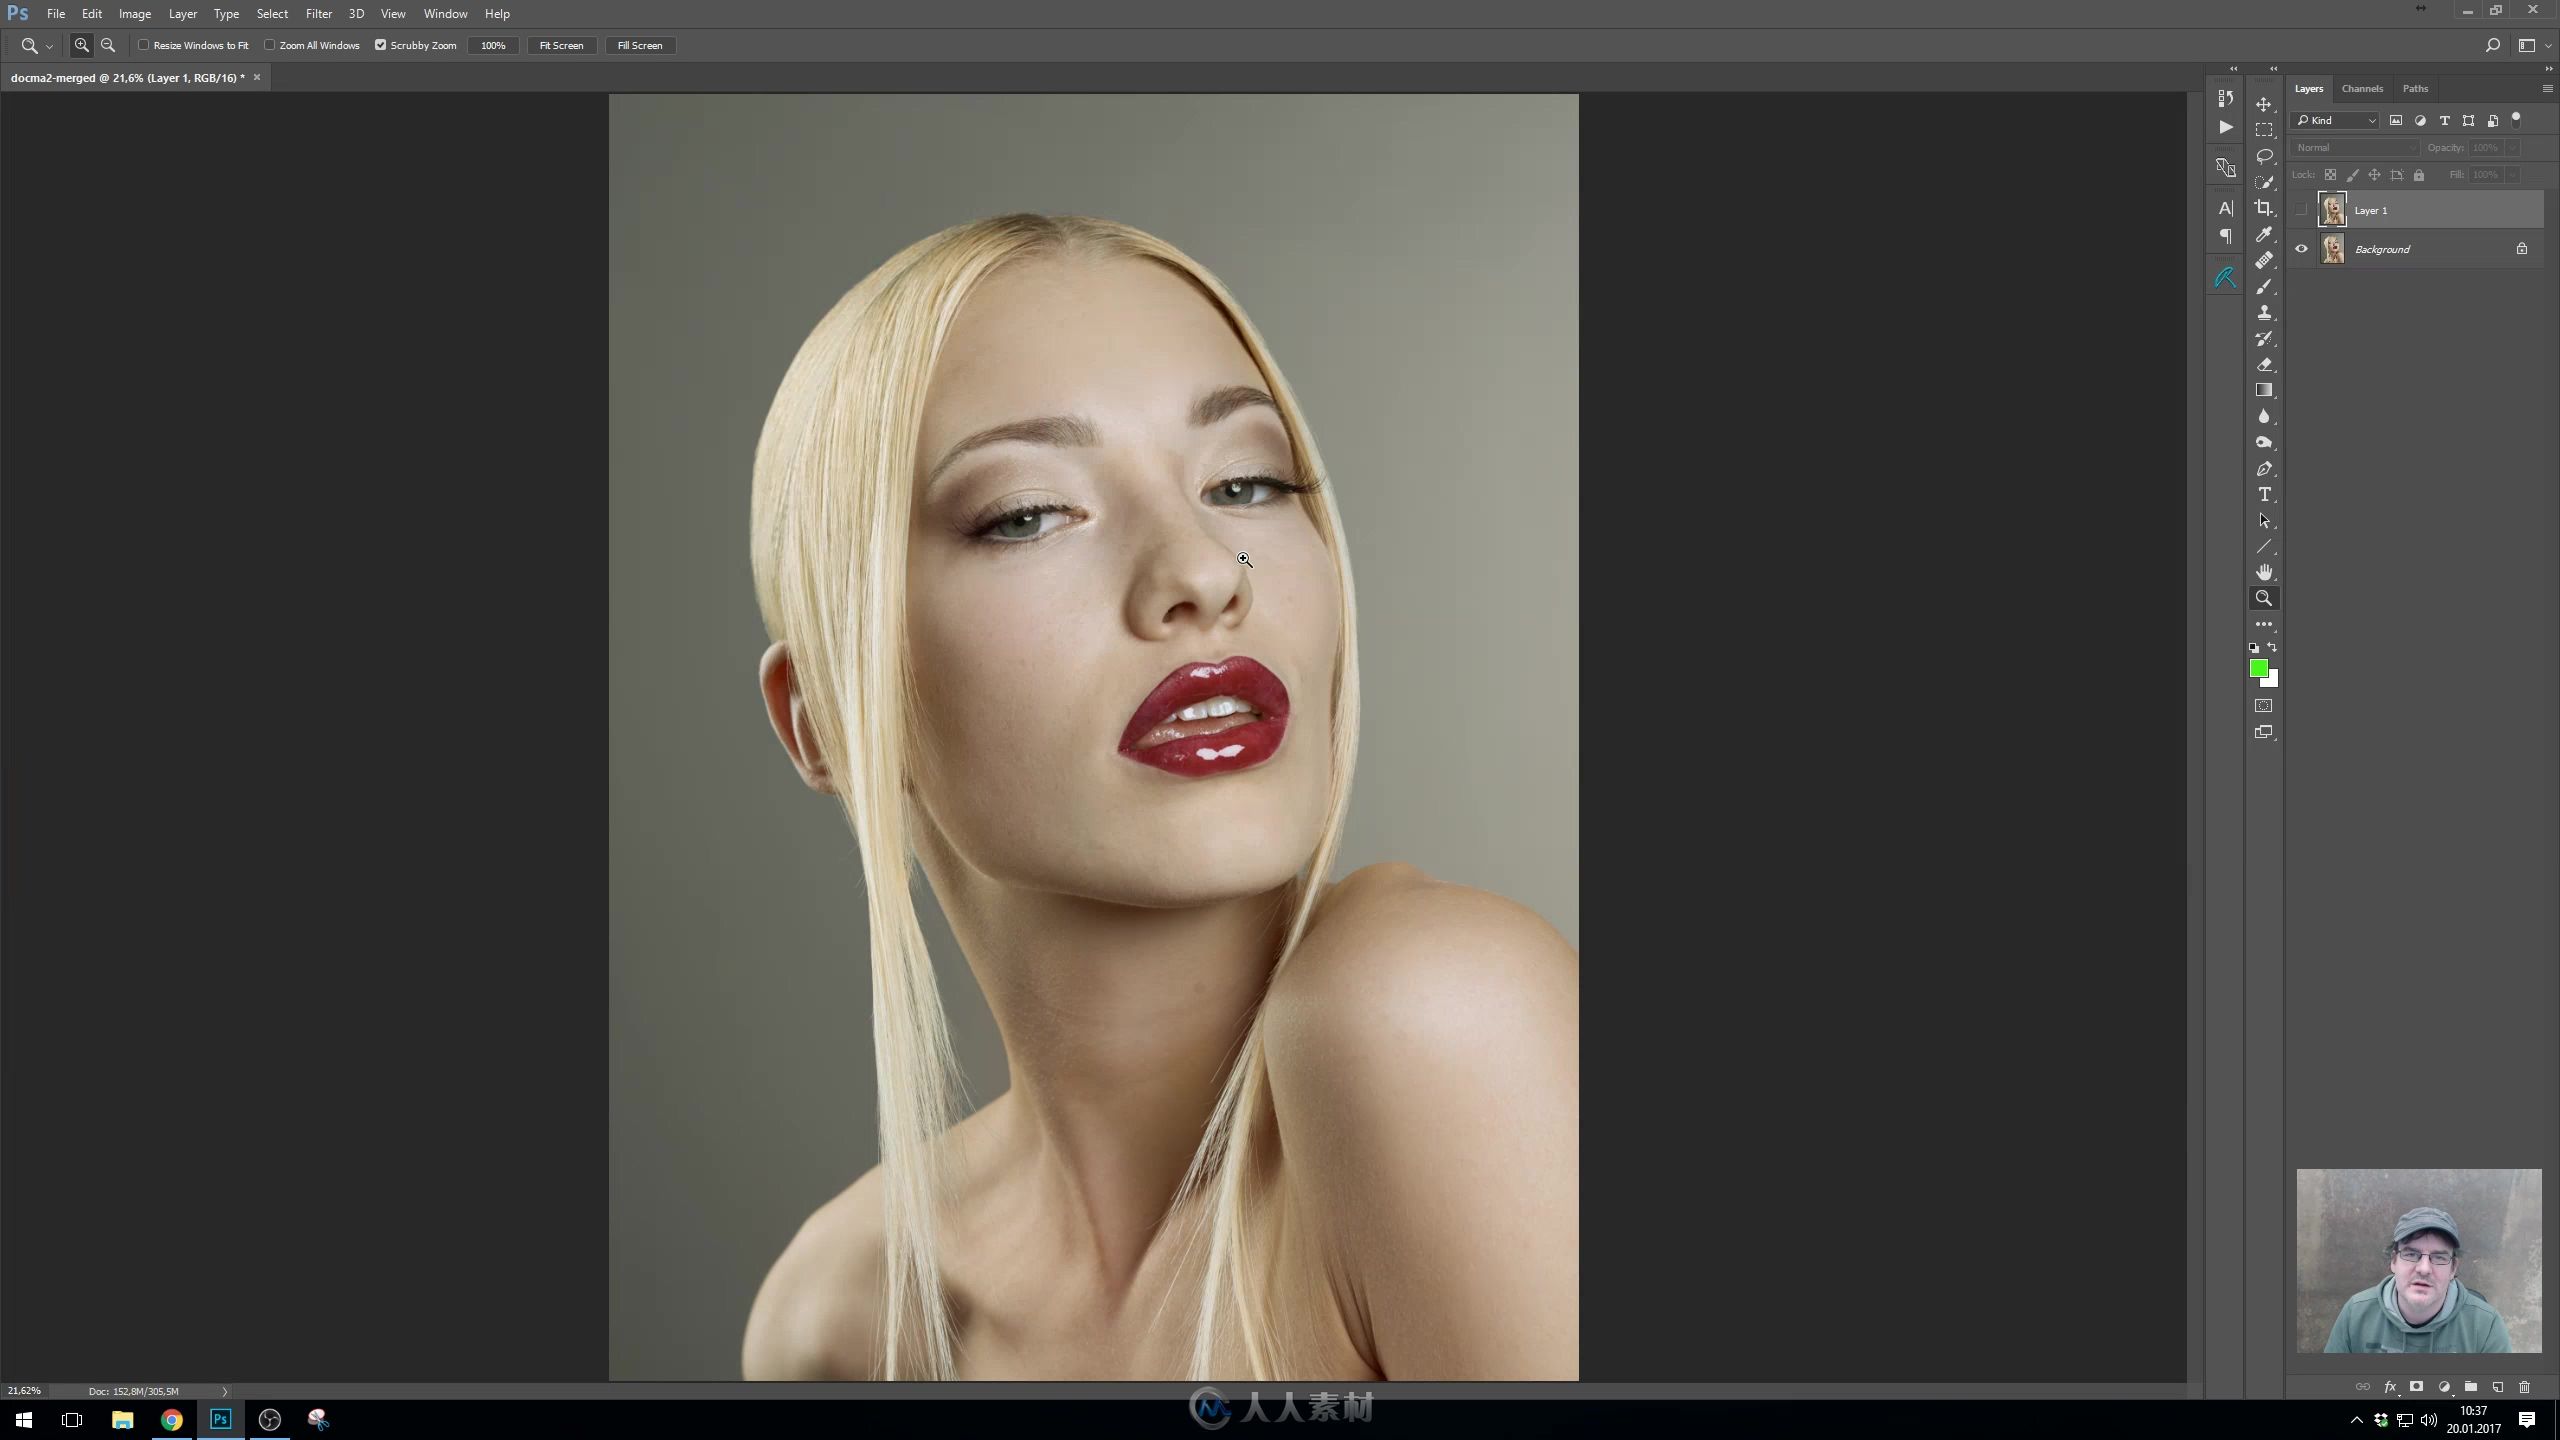Select the Gradient tool
Image resolution: width=2560 pixels, height=1440 pixels.
2263,390
